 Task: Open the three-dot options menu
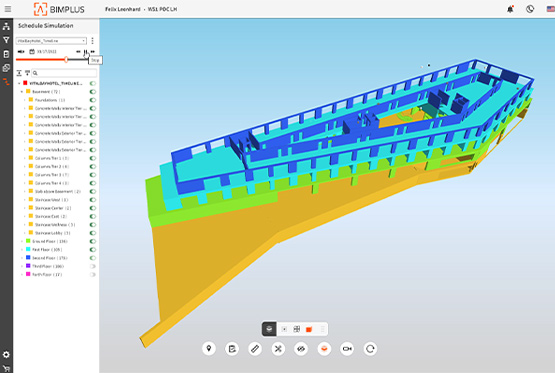pyautogui.click(x=92, y=41)
